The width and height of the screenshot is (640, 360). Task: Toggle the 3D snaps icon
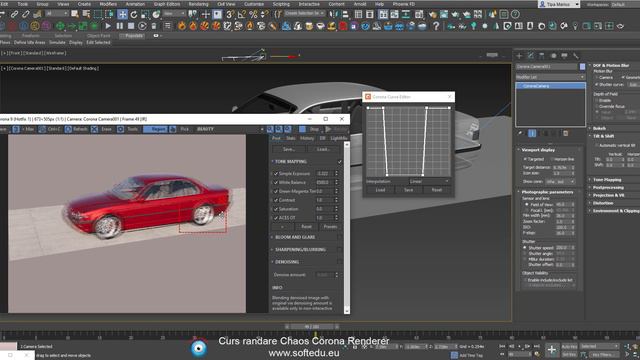tap(230, 15)
